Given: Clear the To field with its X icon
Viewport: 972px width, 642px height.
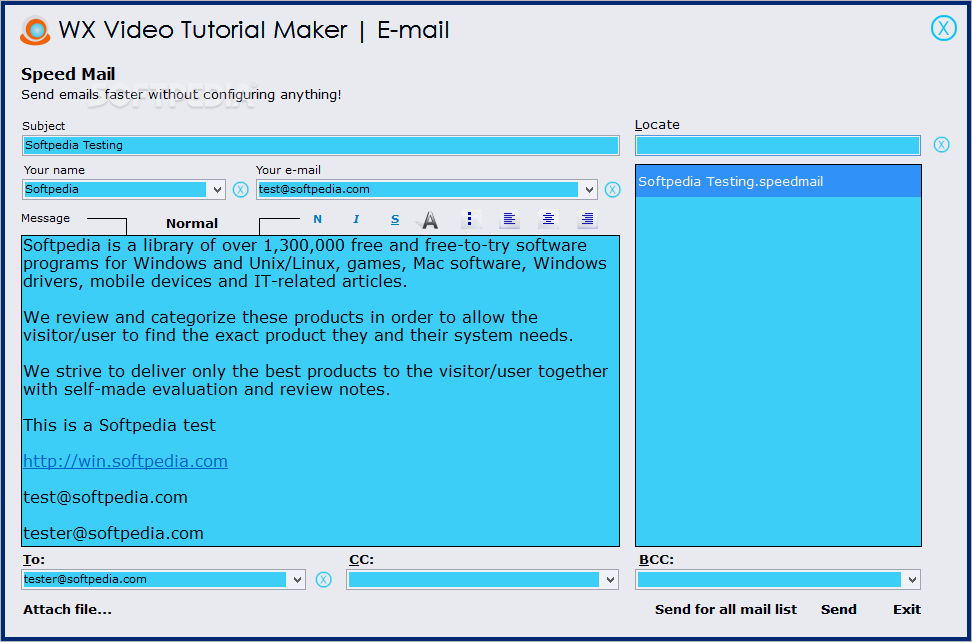Looking at the screenshot, I should [x=324, y=579].
